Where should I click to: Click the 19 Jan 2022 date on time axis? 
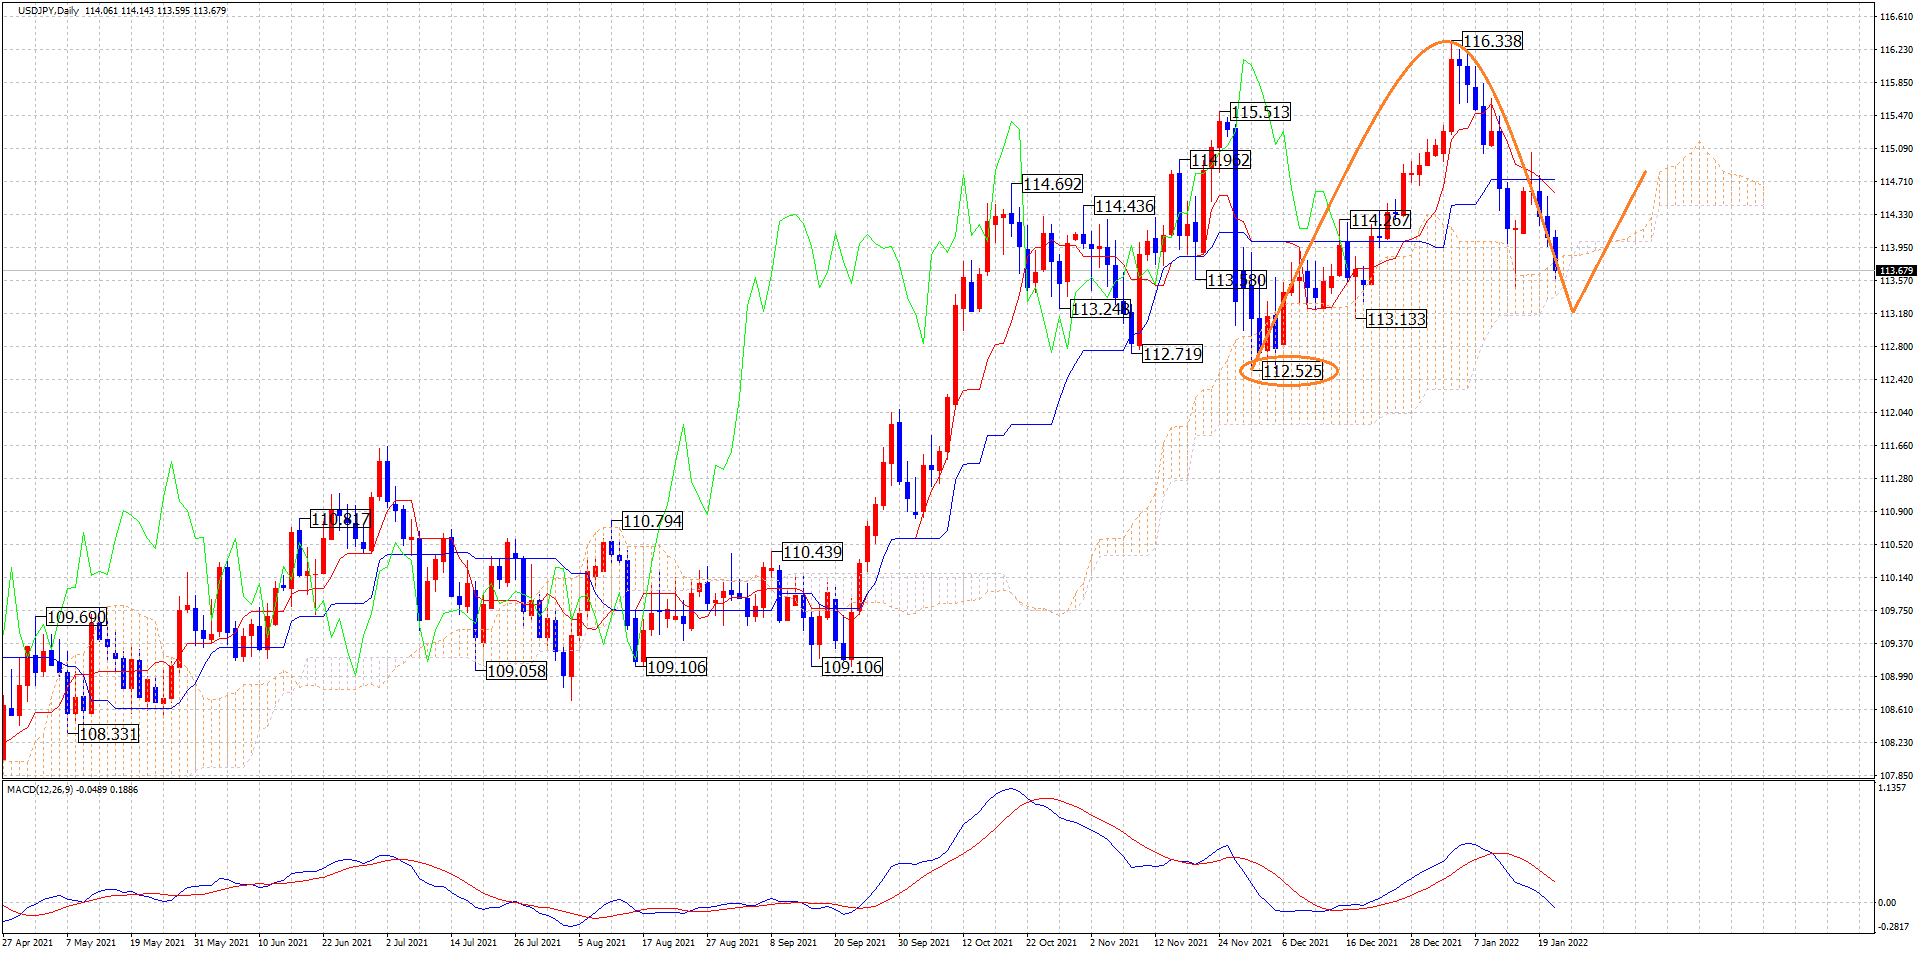click(x=1562, y=942)
